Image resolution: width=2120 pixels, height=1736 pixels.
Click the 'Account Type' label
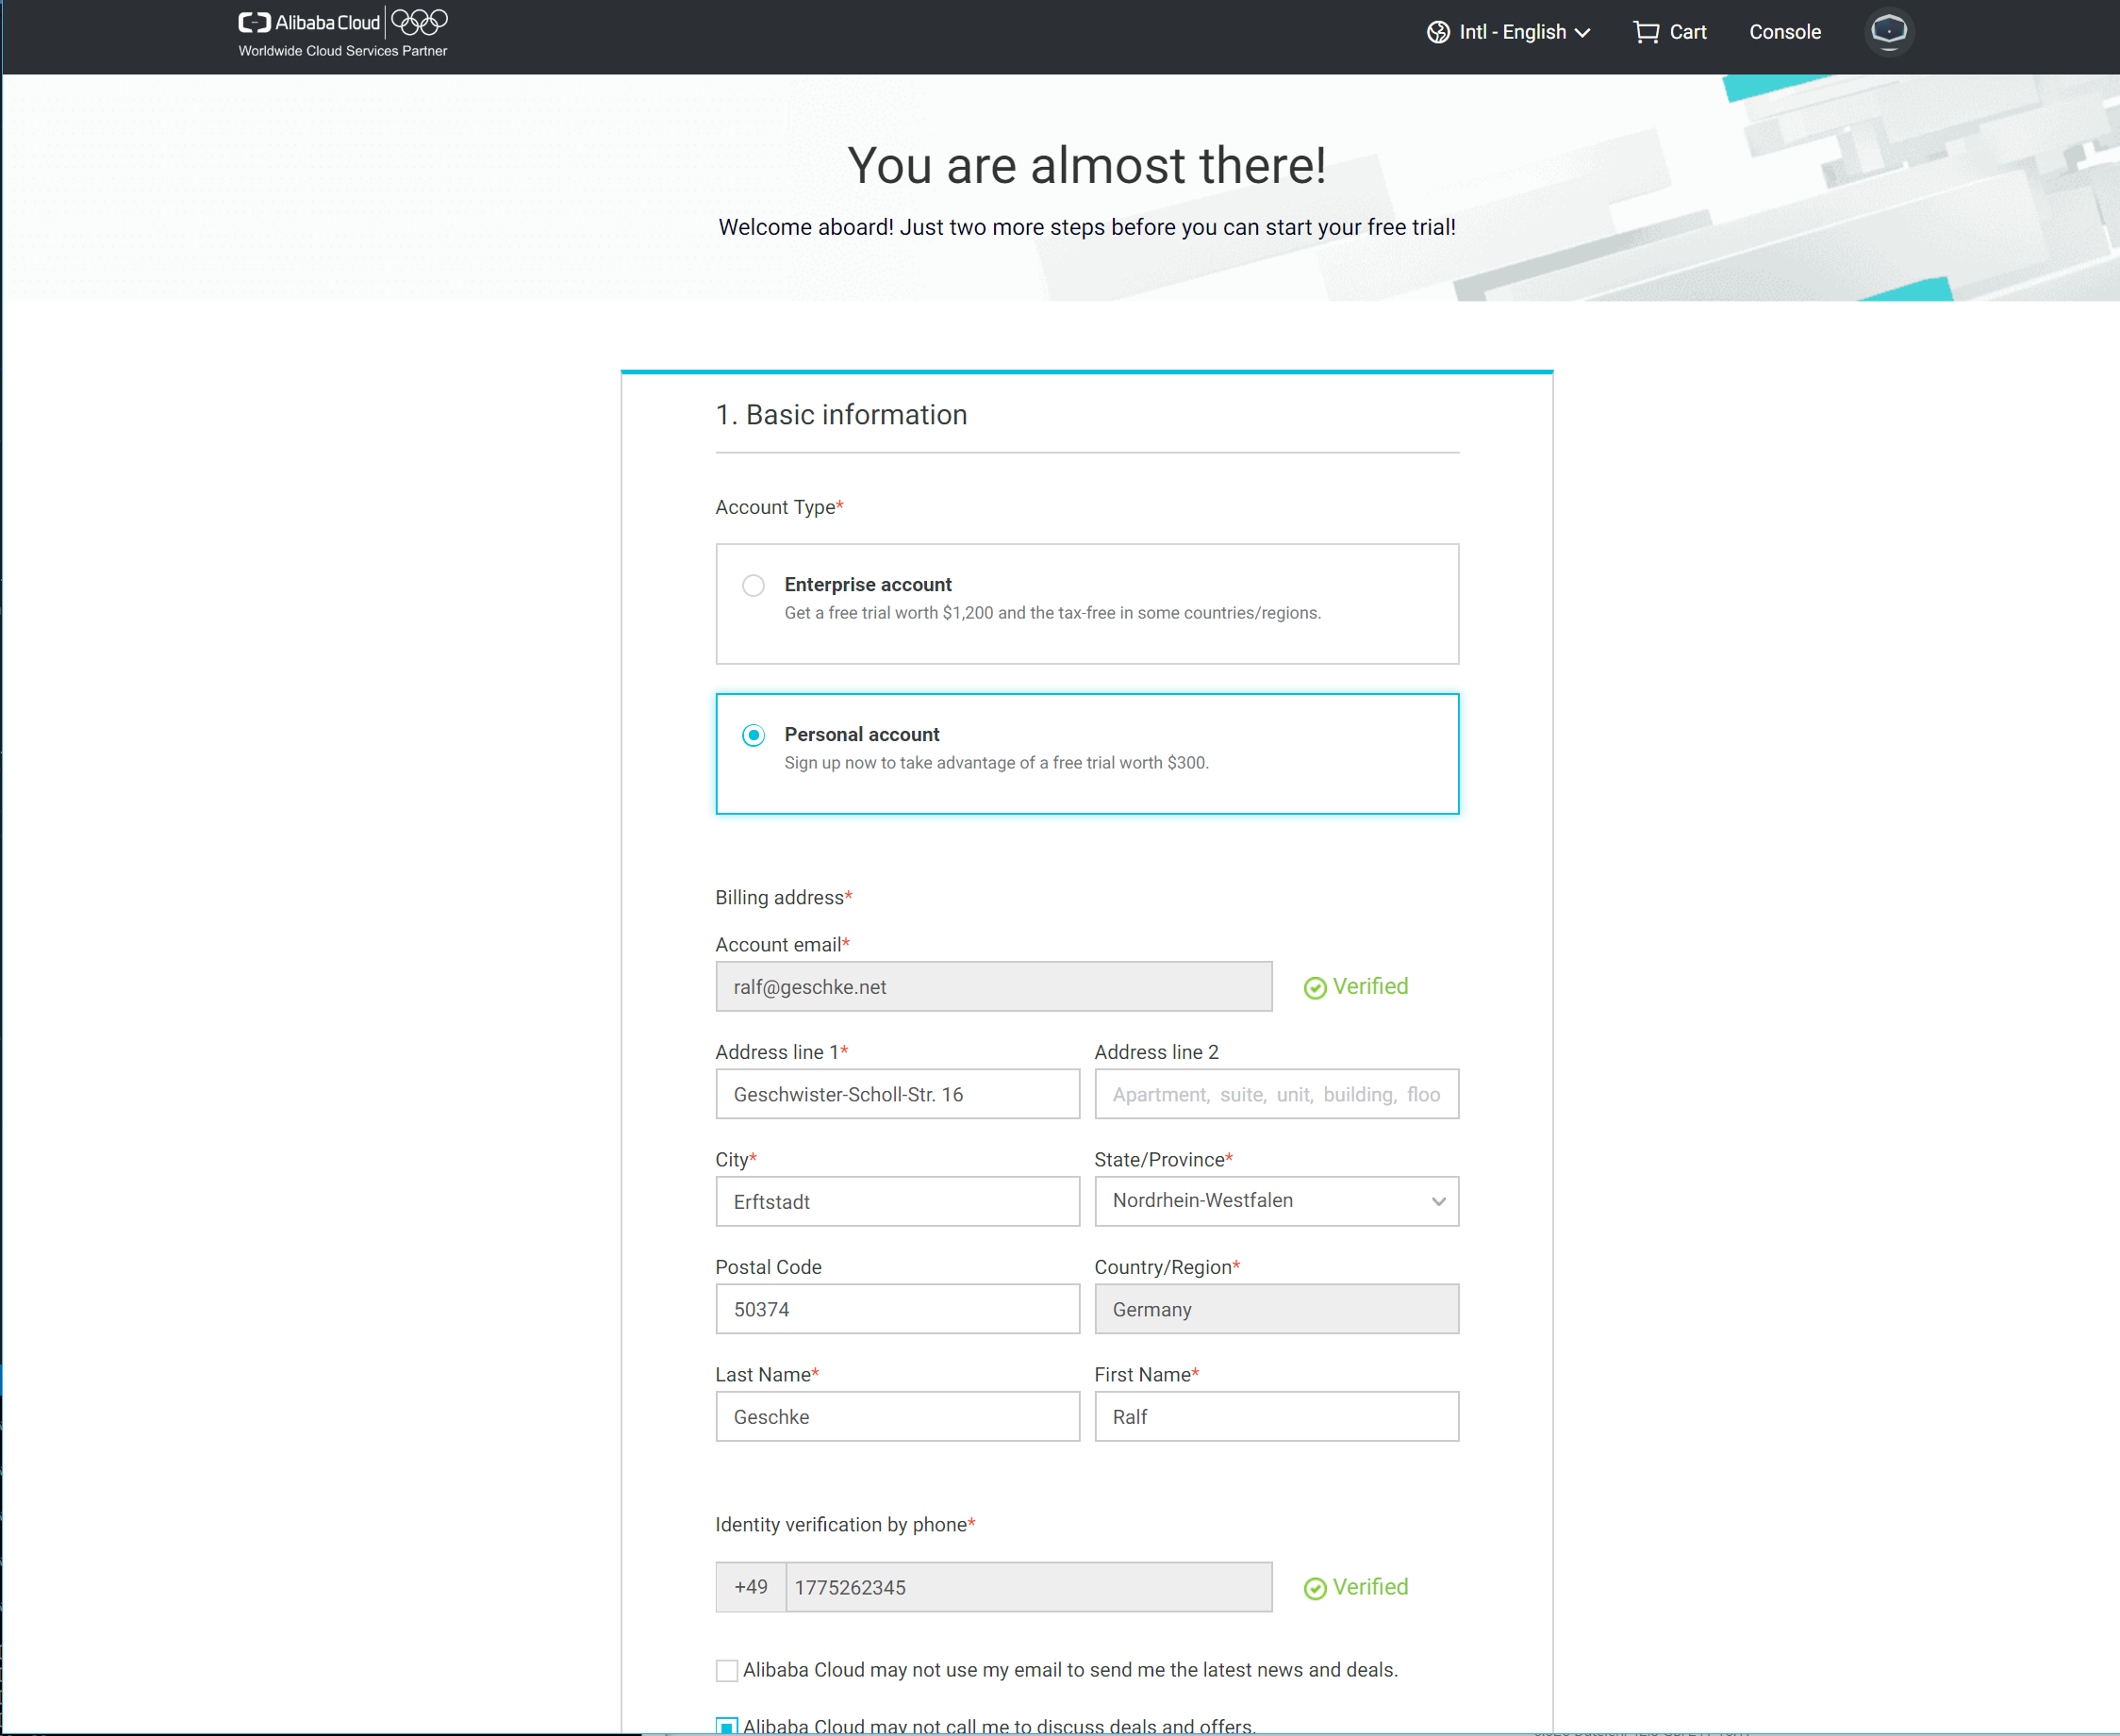(779, 508)
